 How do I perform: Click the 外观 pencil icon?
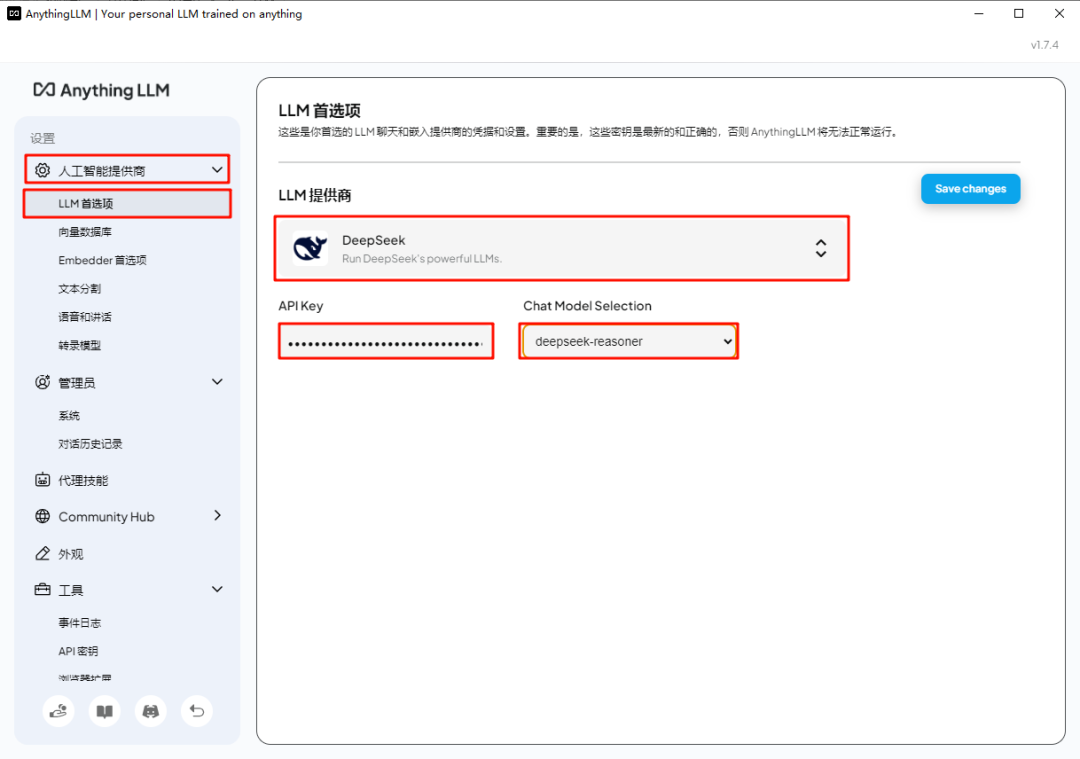coord(43,553)
